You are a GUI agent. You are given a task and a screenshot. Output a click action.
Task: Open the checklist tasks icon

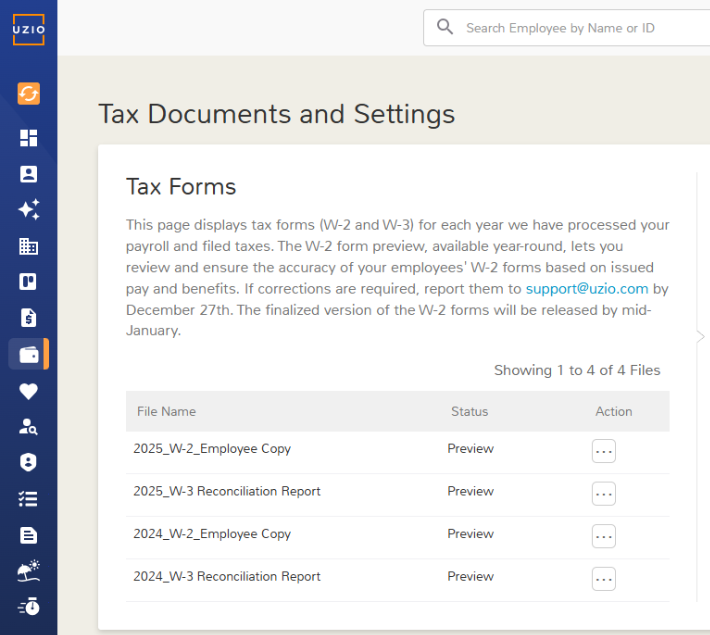point(29,499)
